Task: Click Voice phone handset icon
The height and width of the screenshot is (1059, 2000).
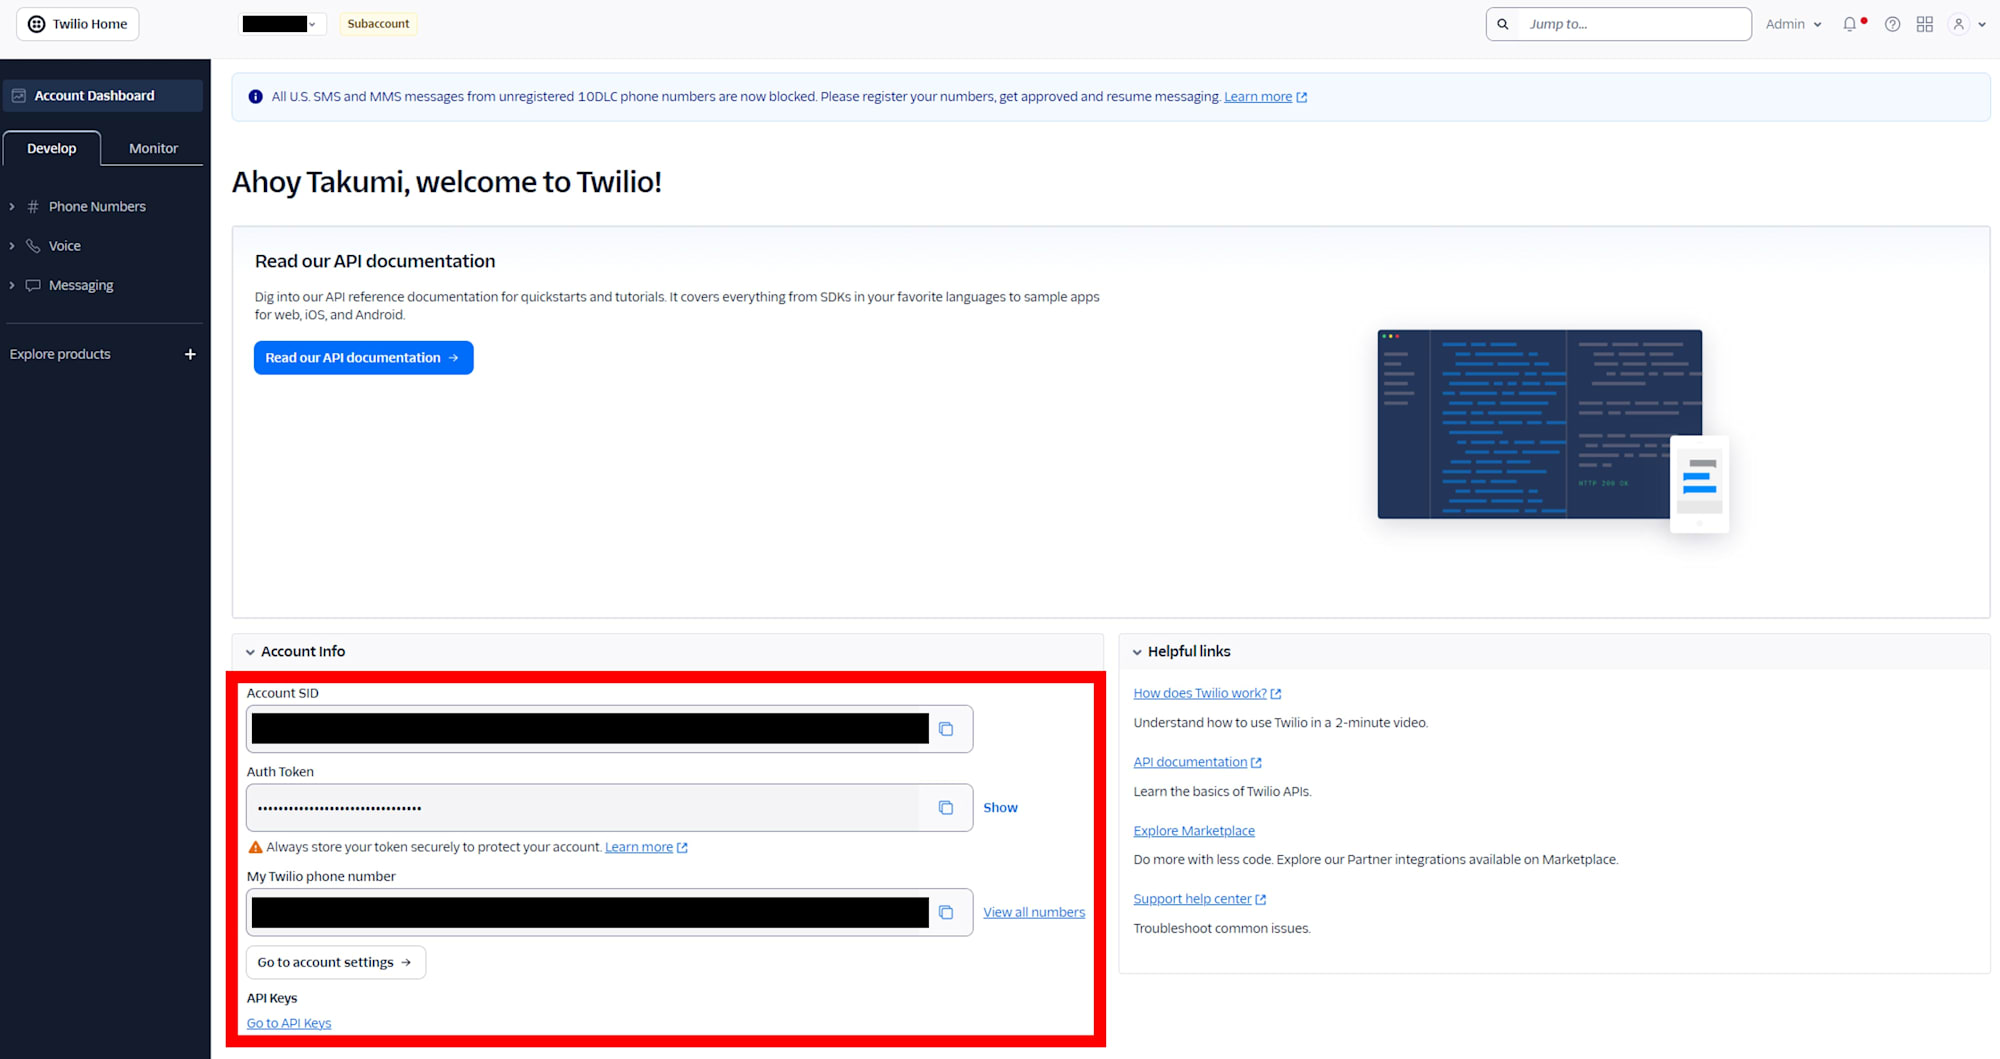Action: tap(33, 246)
